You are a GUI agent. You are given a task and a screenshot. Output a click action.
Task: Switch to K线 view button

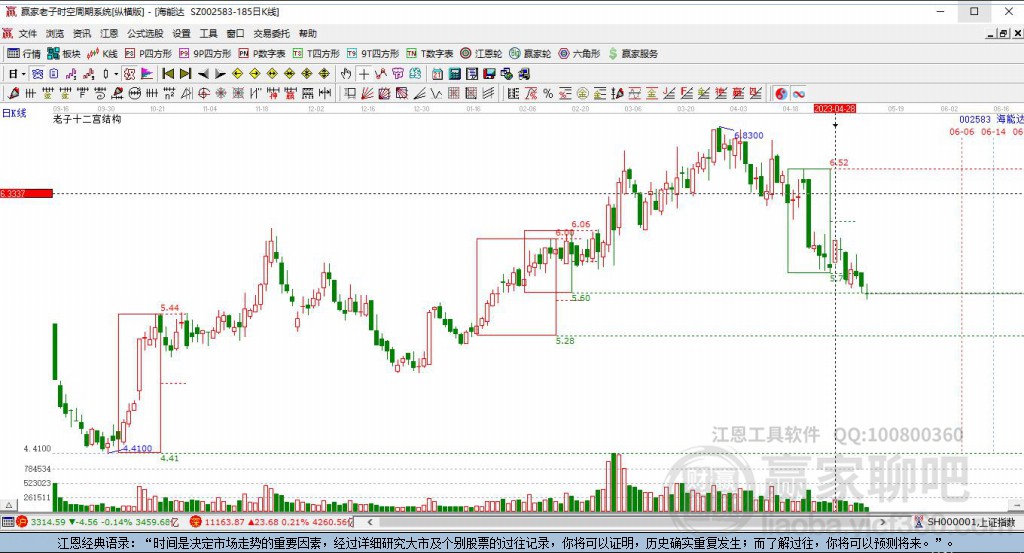tap(102, 54)
